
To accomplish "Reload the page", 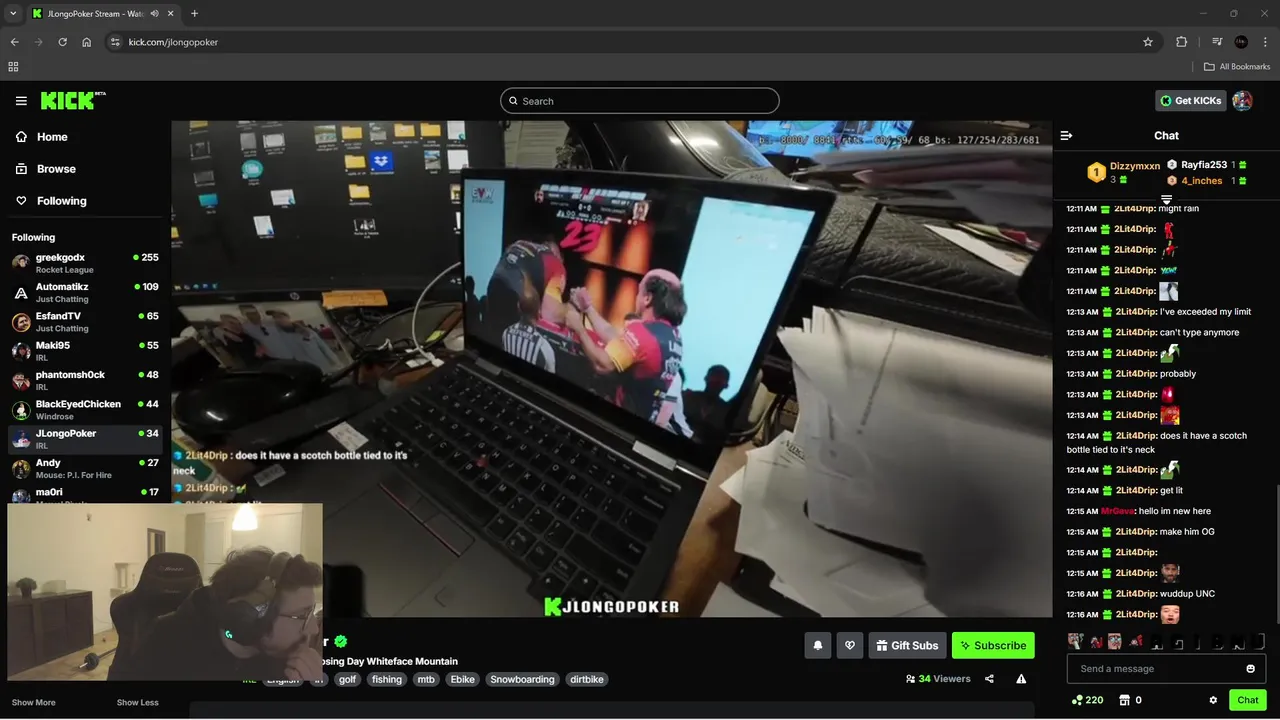I will click(62, 42).
